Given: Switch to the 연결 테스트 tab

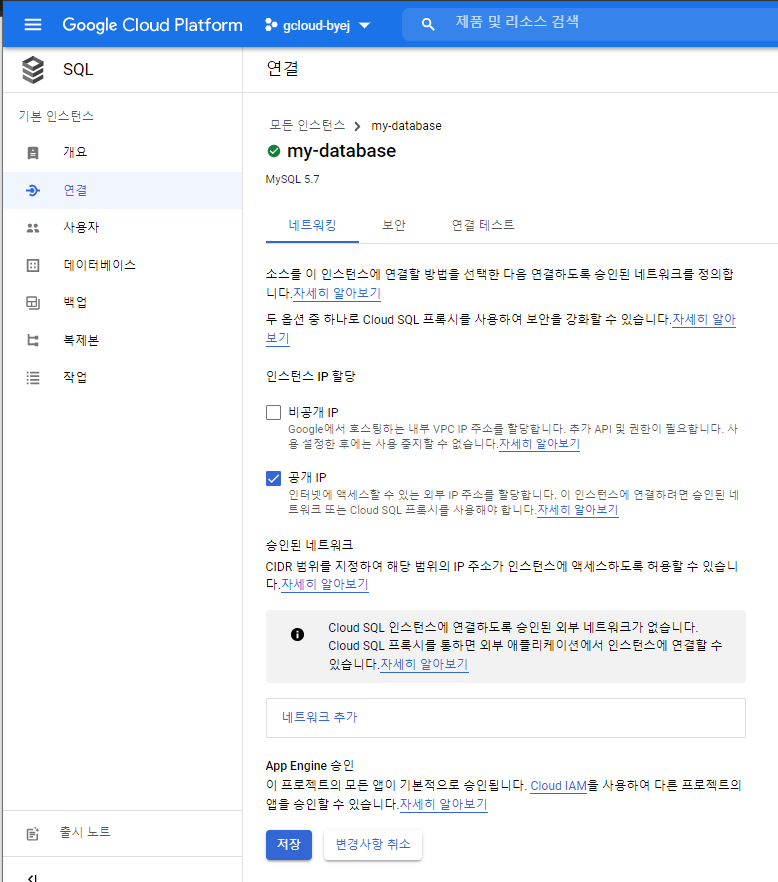Looking at the screenshot, I should click(x=483, y=226).
